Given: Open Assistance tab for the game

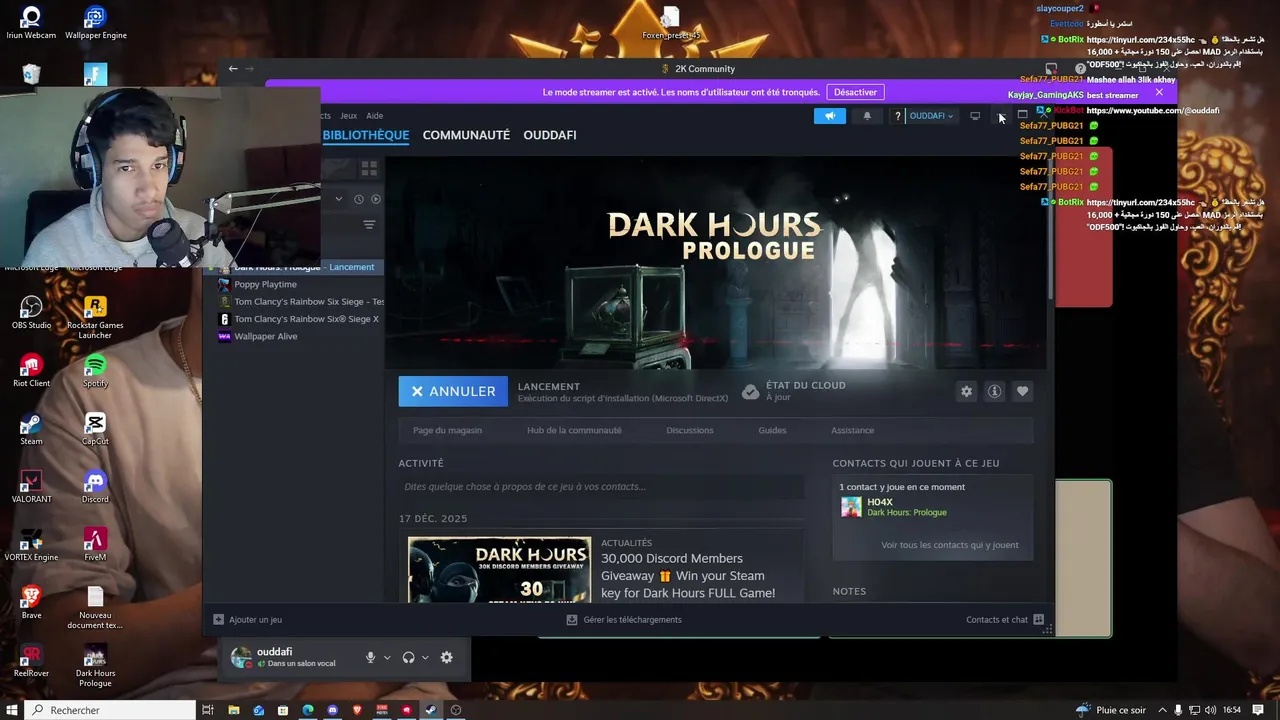Looking at the screenshot, I should 852,430.
